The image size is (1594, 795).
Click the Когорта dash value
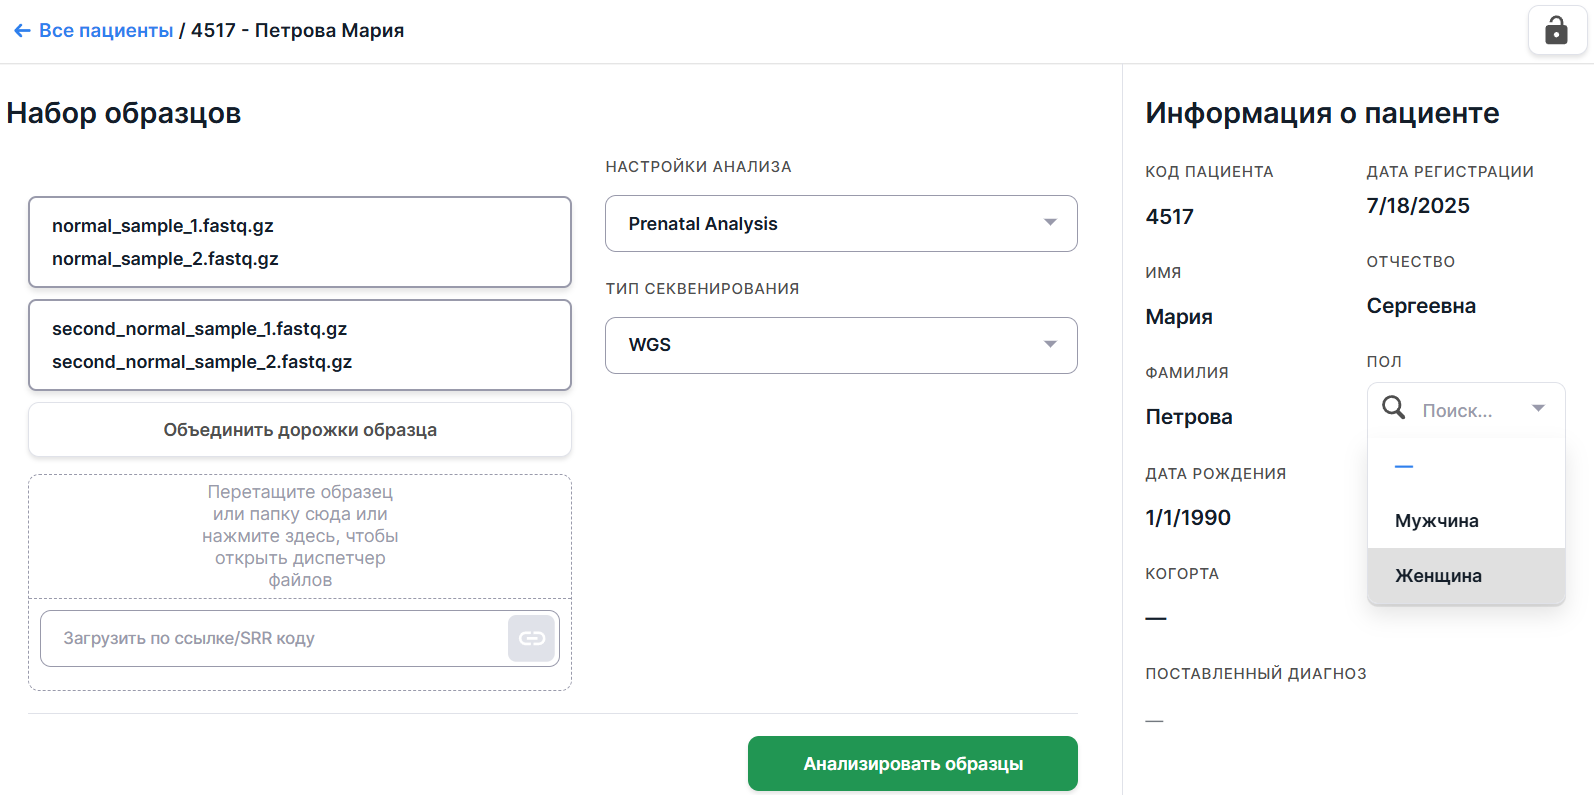click(1156, 619)
